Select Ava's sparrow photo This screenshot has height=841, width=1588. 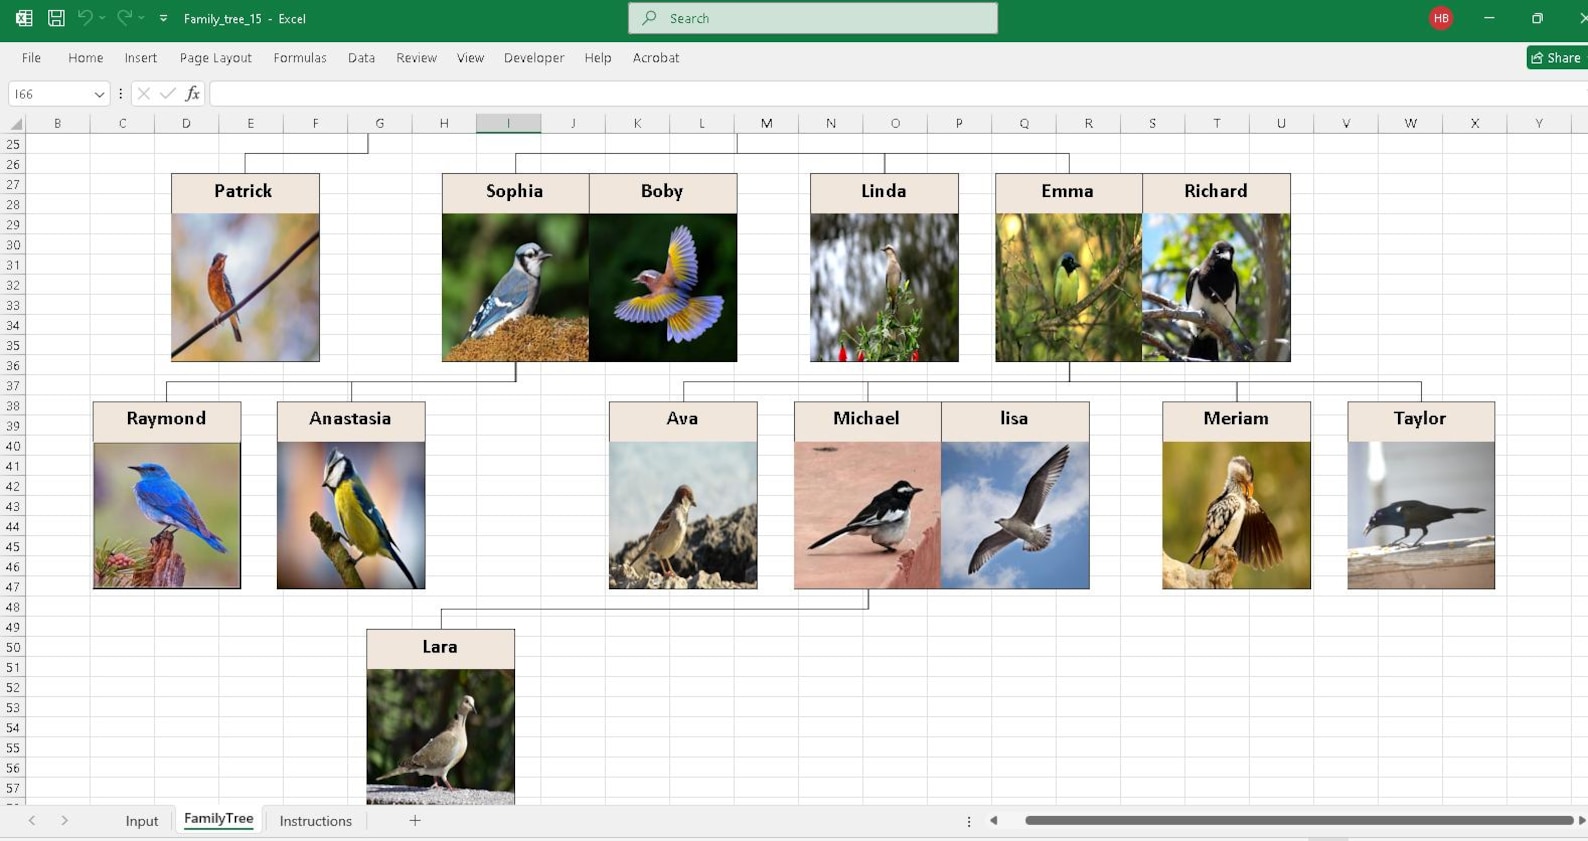[x=683, y=515]
